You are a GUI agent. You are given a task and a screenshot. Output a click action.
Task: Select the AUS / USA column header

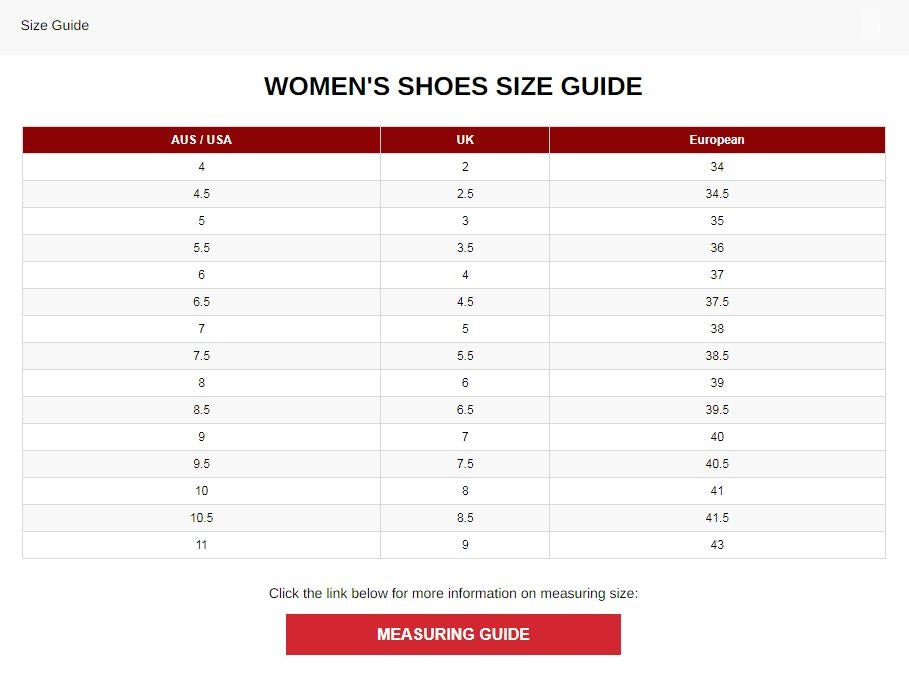200,140
